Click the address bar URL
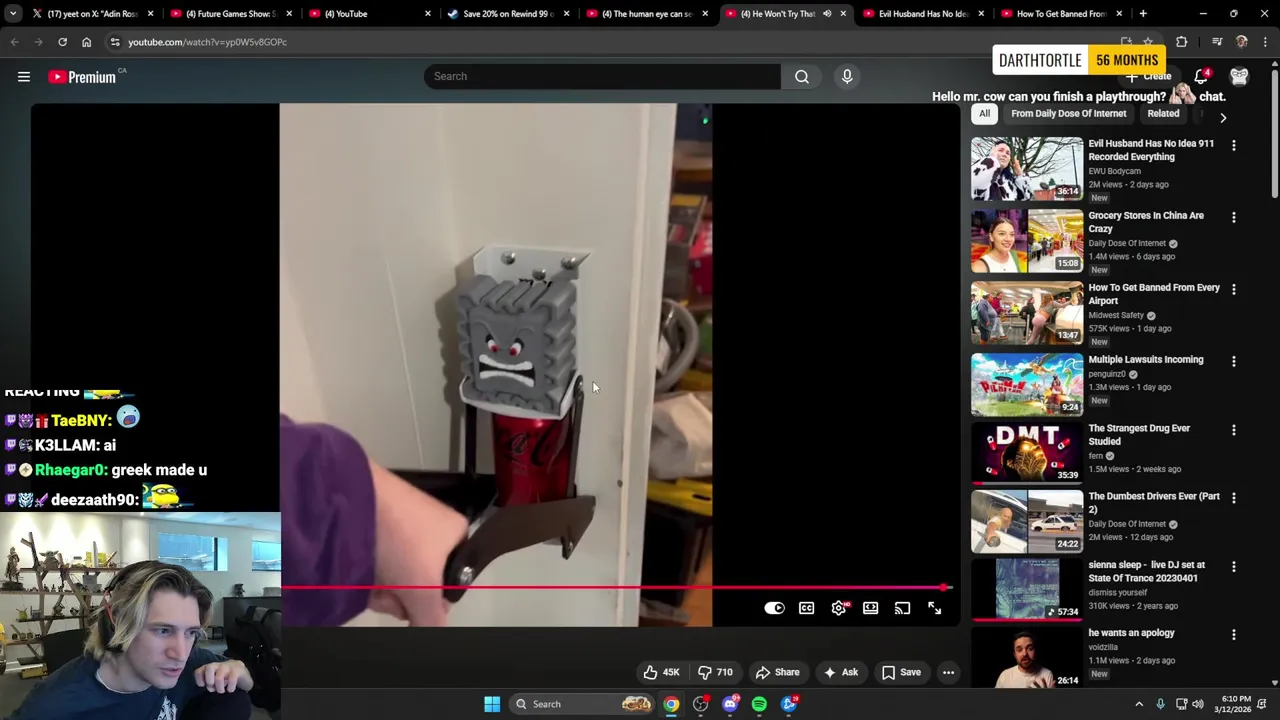 point(207,42)
